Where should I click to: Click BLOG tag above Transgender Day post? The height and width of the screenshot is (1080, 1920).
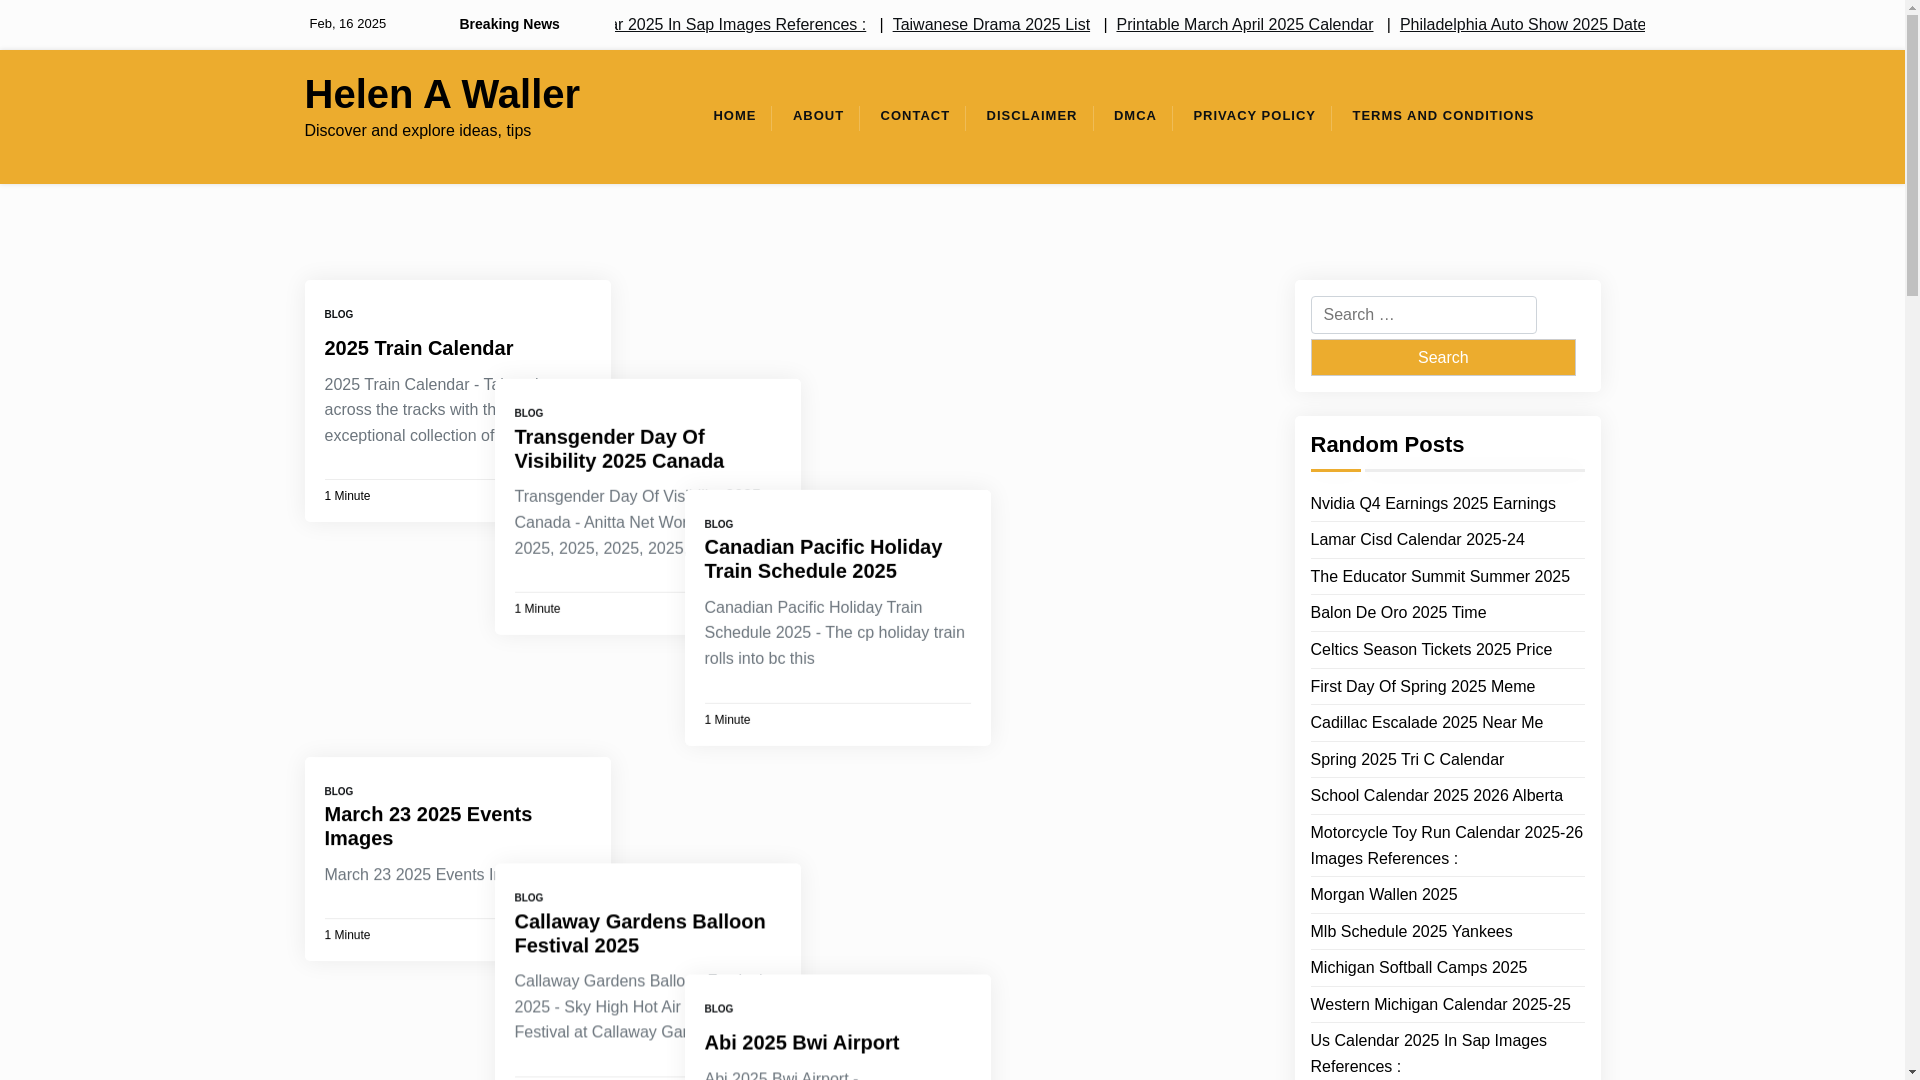coord(528,413)
